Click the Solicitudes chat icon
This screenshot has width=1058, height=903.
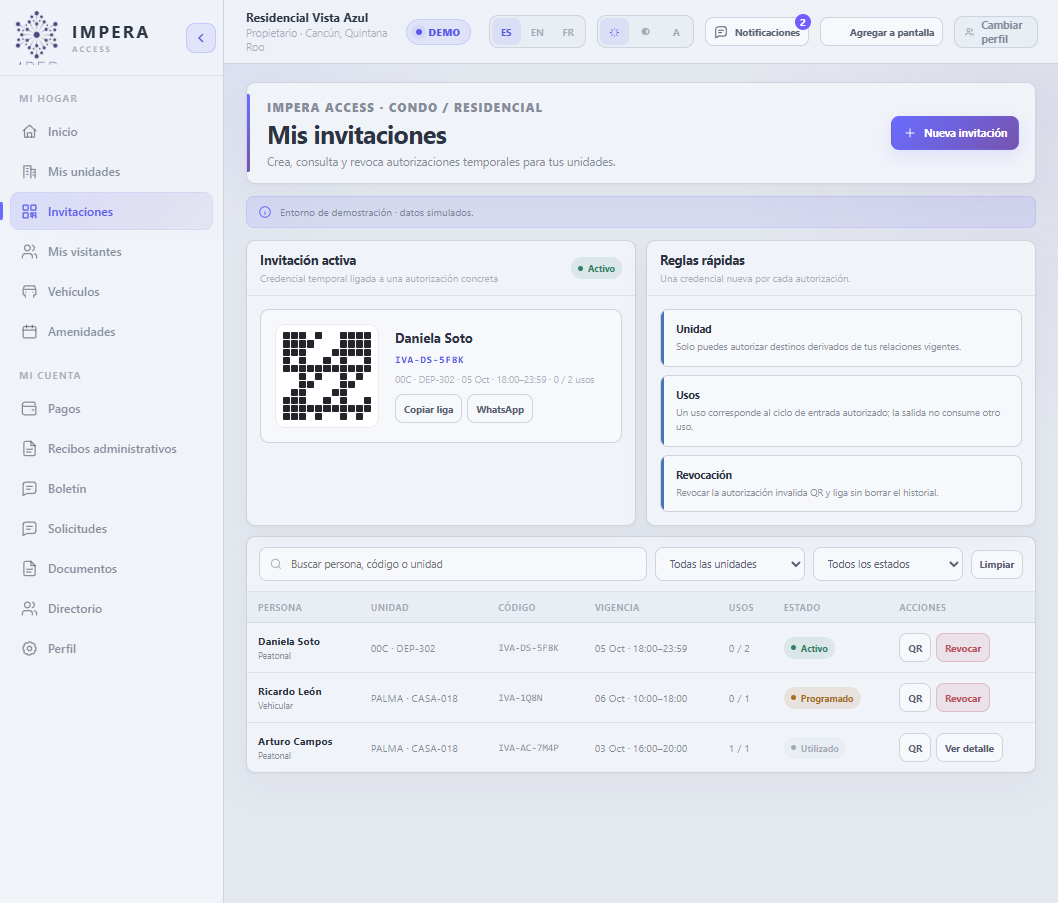point(30,528)
